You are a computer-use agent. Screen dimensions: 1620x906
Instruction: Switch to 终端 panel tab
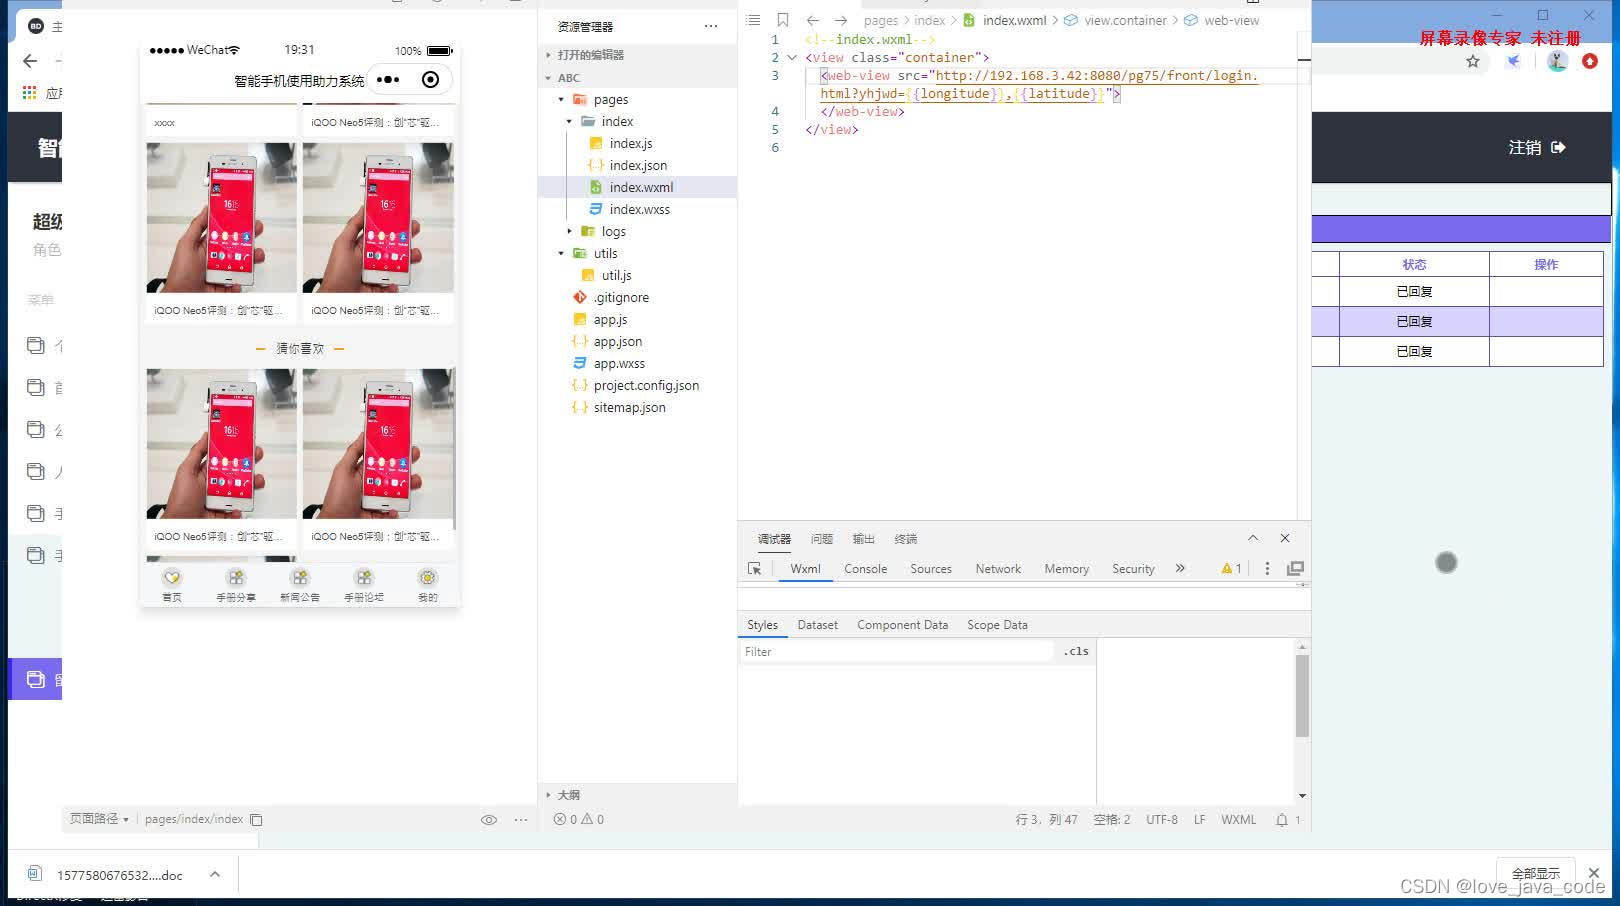(906, 539)
